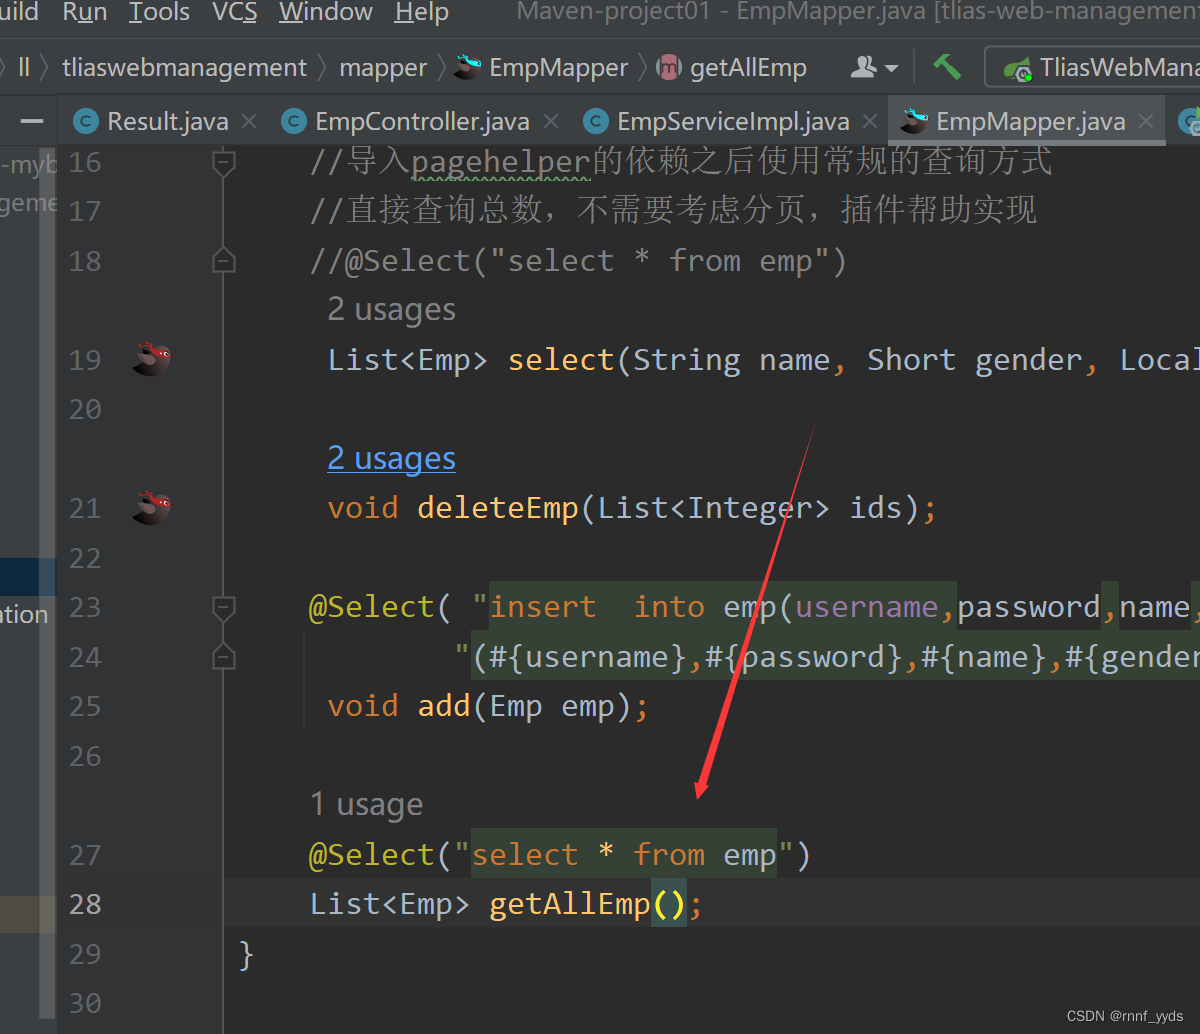Open the 2 usages link above deleteEmp

pos(391,458)
